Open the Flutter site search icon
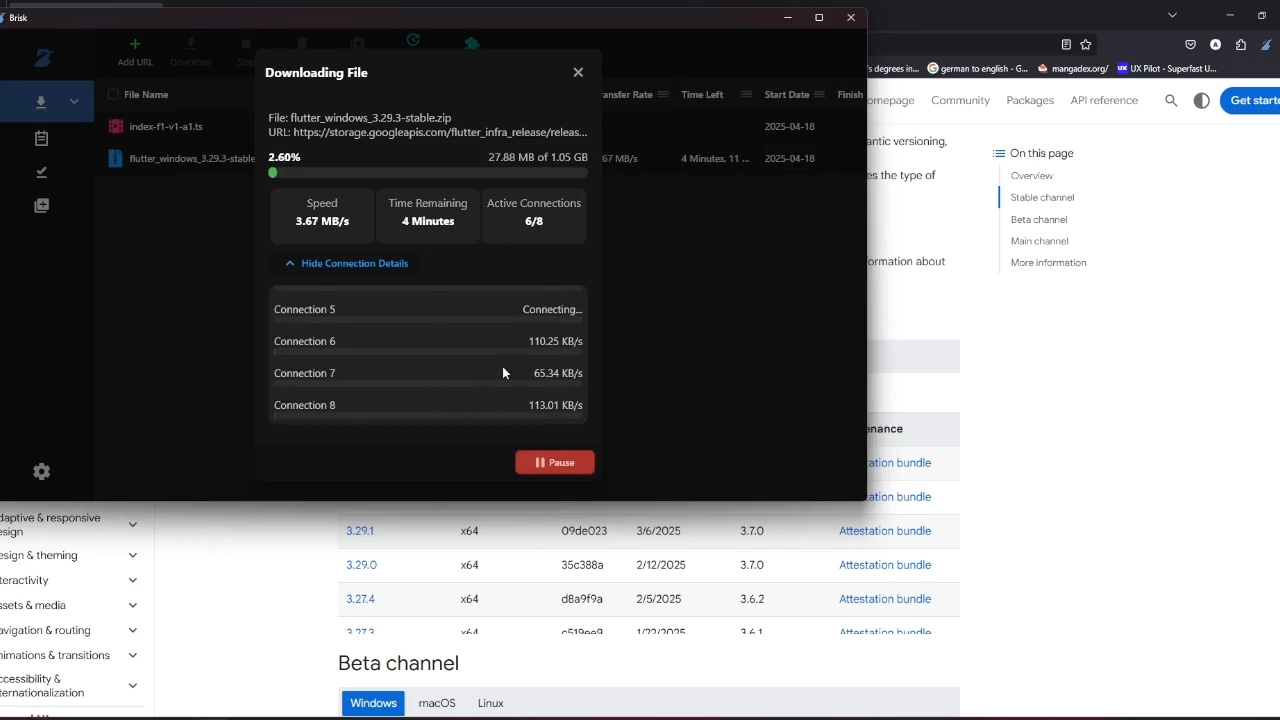 point(1171,100)
